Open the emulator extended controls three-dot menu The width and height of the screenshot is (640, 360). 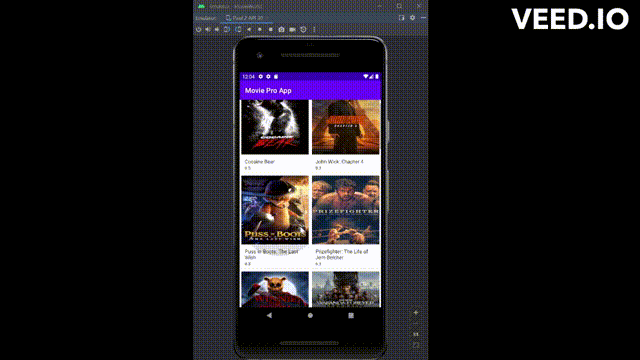(x=314, y=29)
